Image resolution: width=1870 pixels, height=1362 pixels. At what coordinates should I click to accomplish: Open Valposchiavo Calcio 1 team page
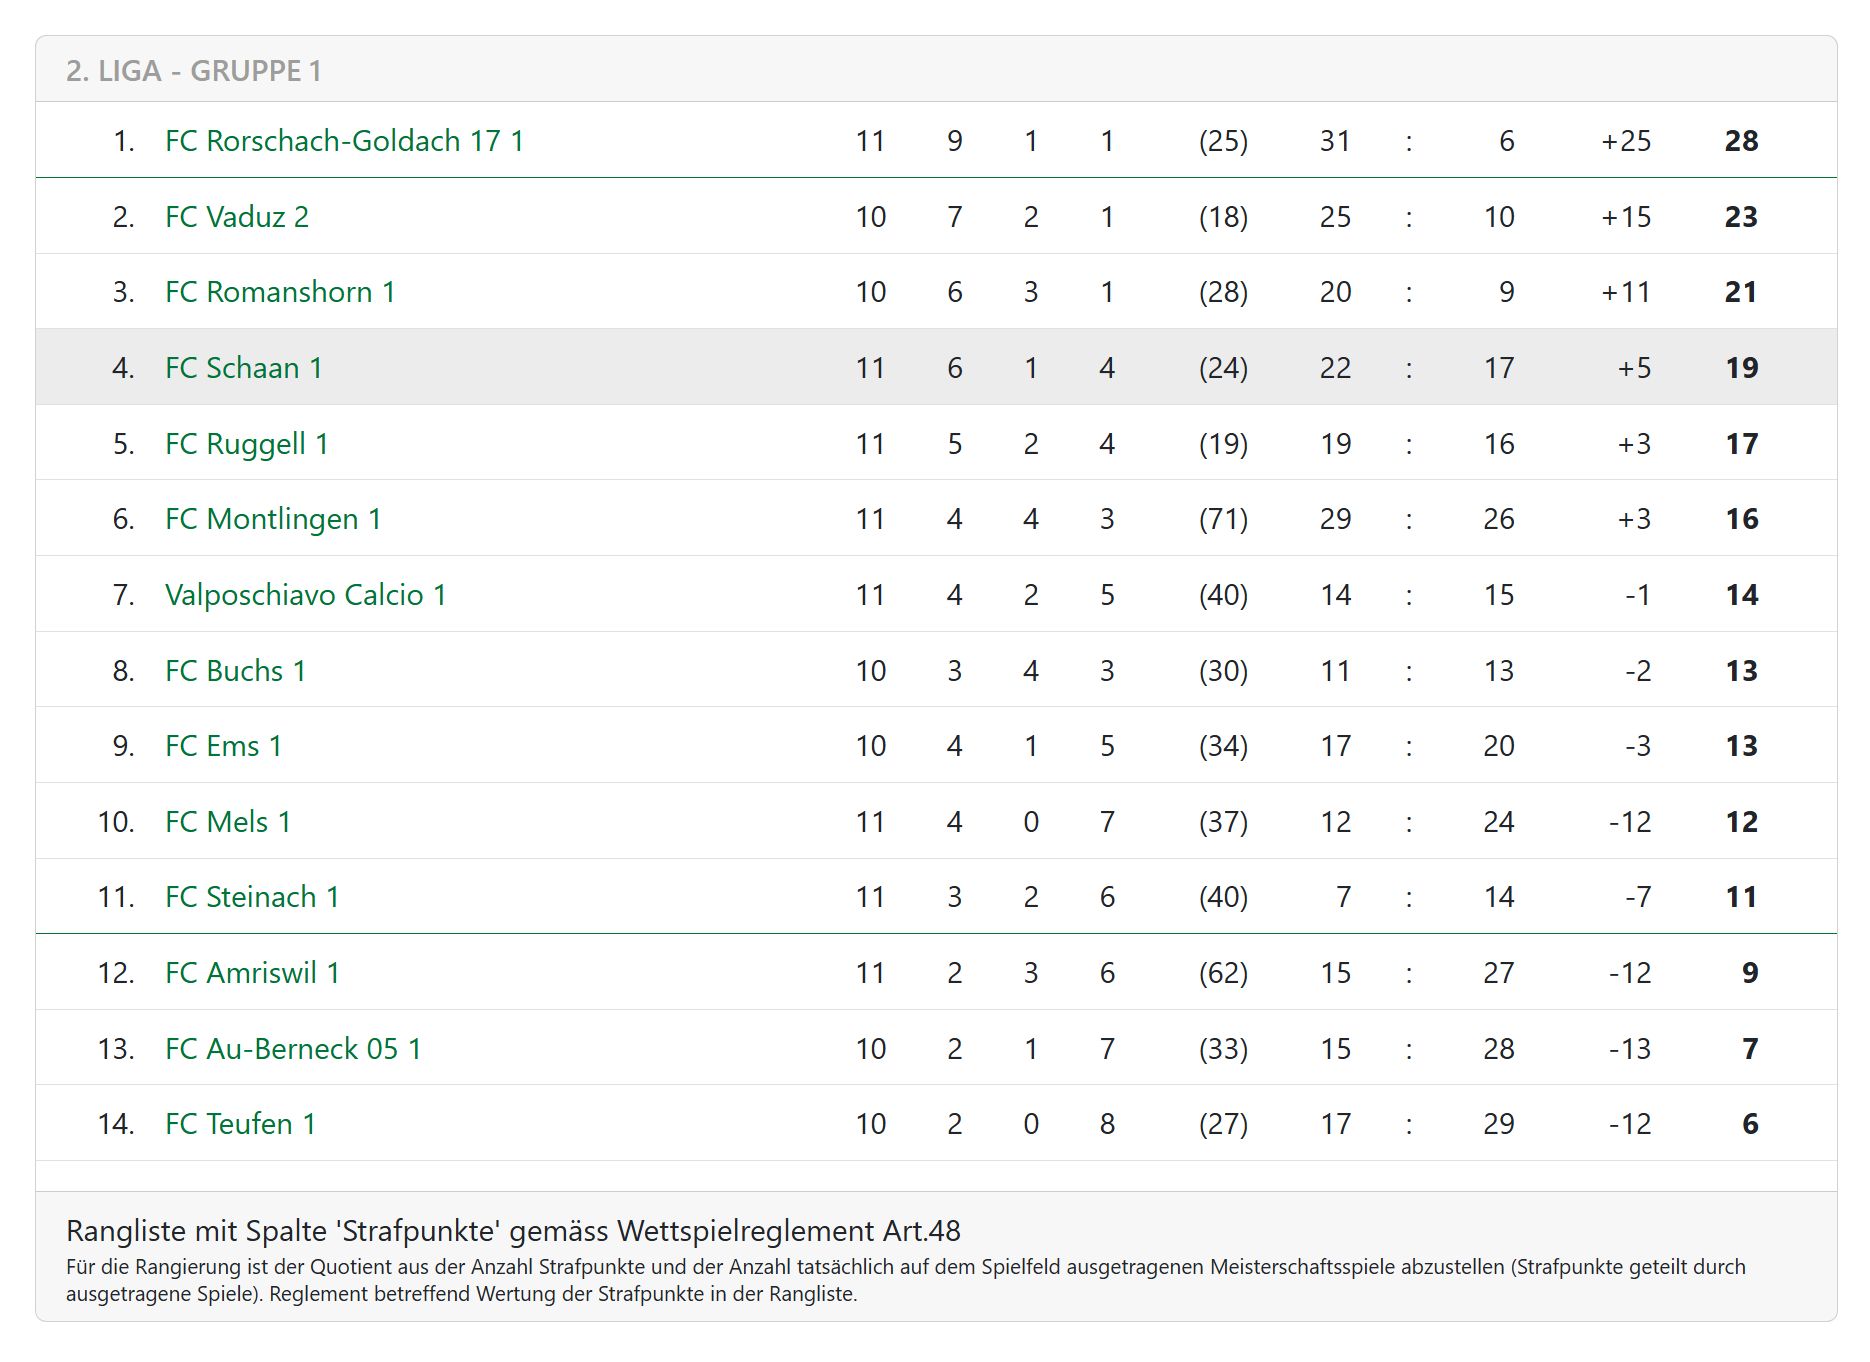pos(305,595)
